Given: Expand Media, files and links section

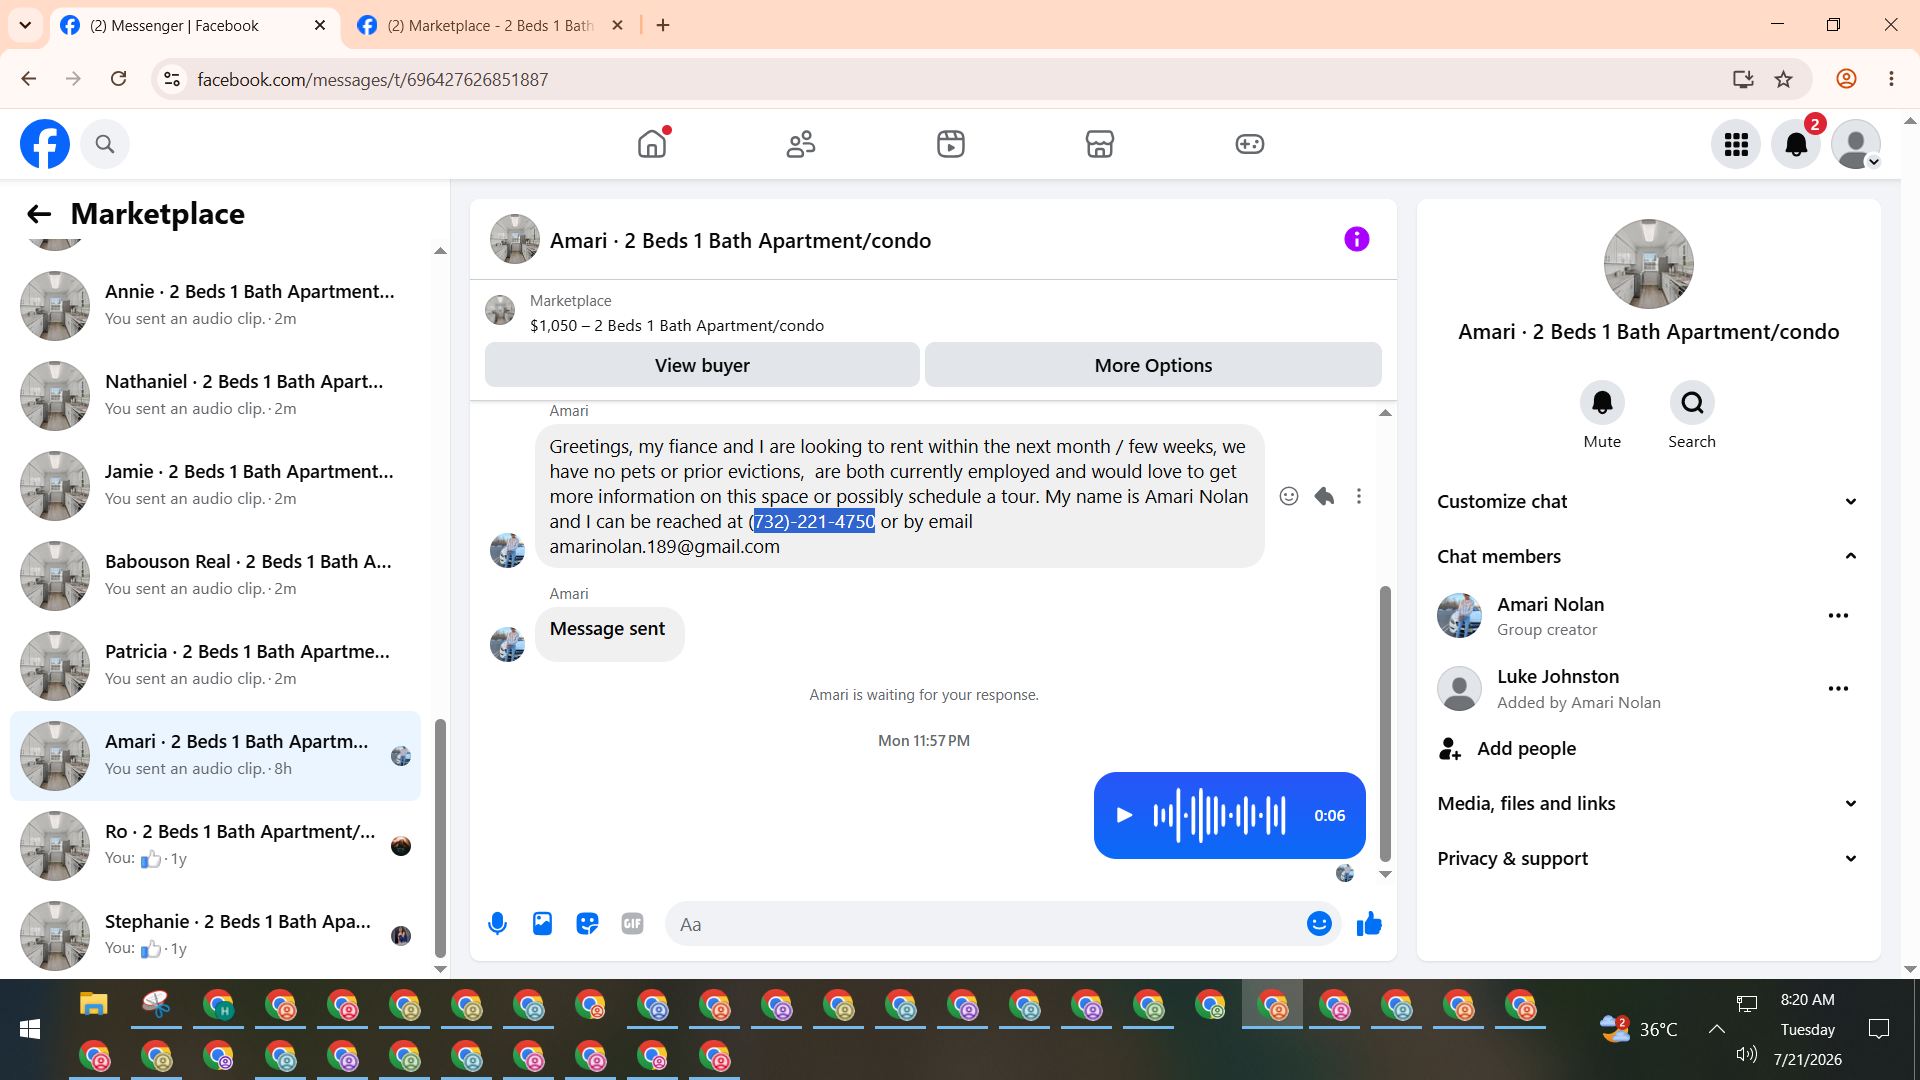Looking at the screenshot, I should (x=1648, y=804).
